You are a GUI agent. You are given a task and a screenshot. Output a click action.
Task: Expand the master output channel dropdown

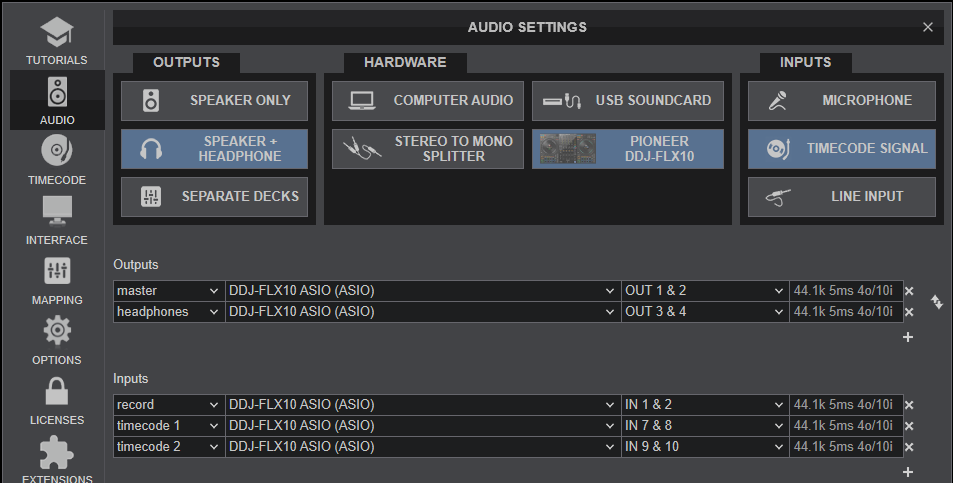coord(704,291)
